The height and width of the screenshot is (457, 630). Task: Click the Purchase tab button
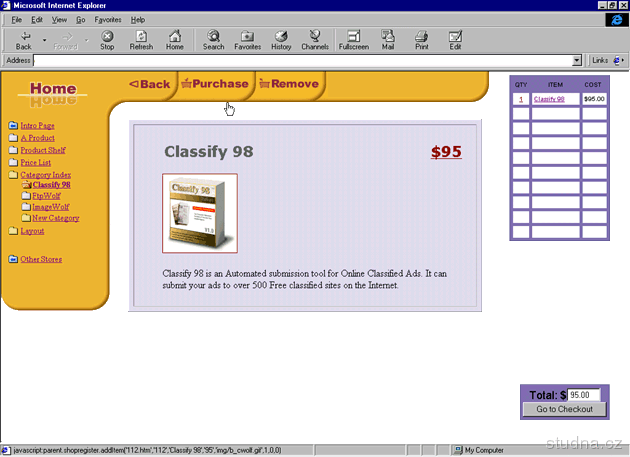tap(215, 84)
